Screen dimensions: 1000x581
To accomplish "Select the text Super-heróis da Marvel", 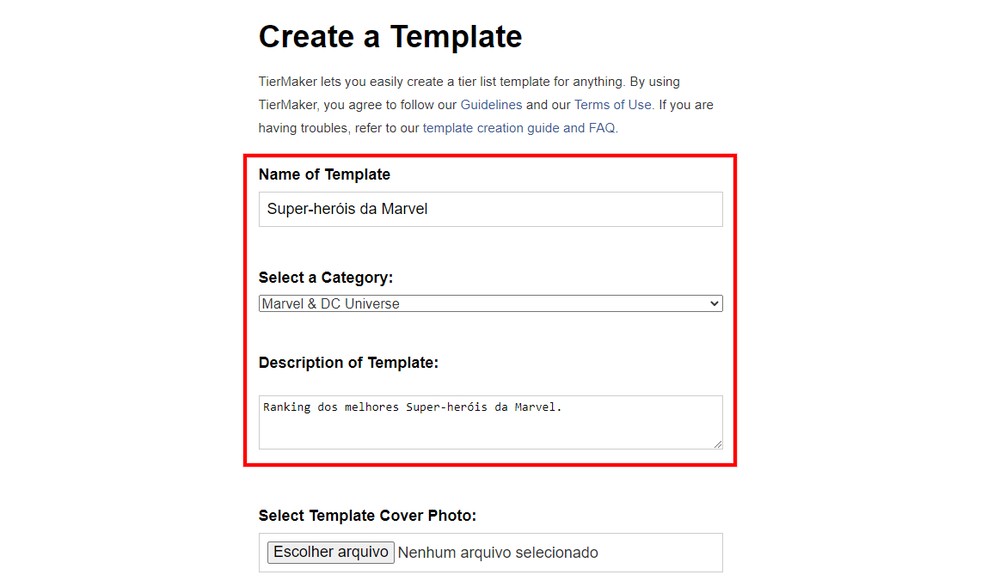I will (x=344, y=209).
